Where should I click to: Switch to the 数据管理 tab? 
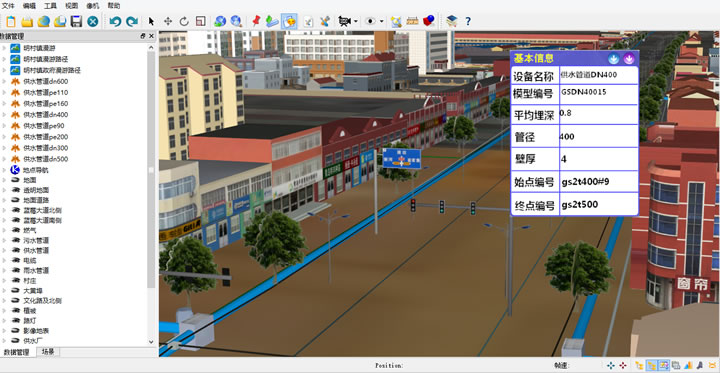[18, 352]
